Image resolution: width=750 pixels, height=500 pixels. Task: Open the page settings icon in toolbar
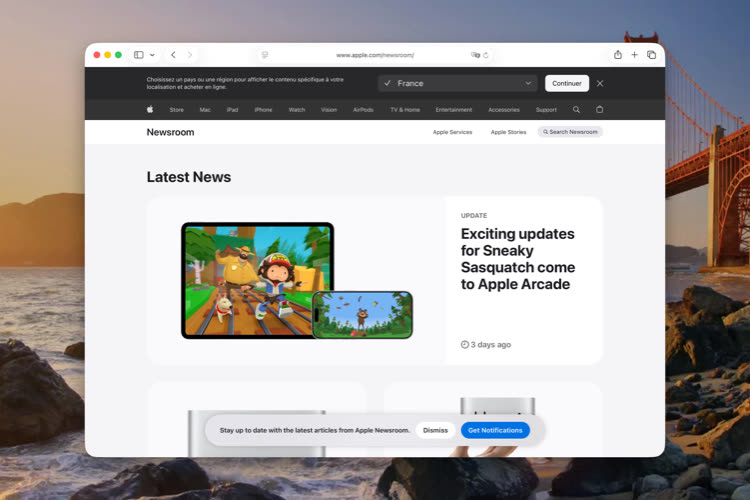pyautogui.click(x=265, y=55)
